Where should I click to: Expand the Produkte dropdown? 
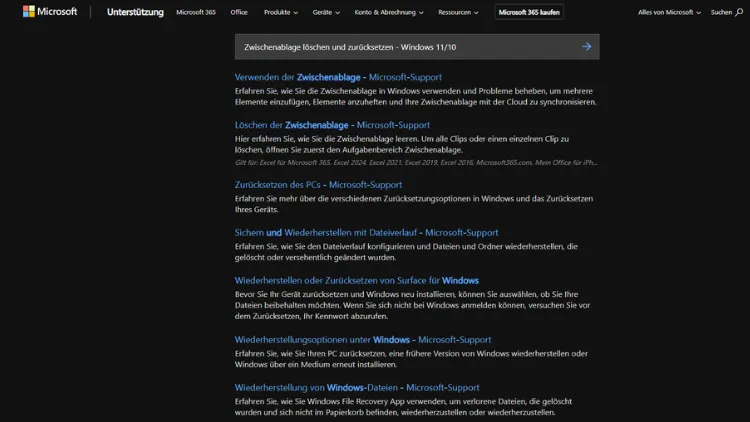[281, 12]
